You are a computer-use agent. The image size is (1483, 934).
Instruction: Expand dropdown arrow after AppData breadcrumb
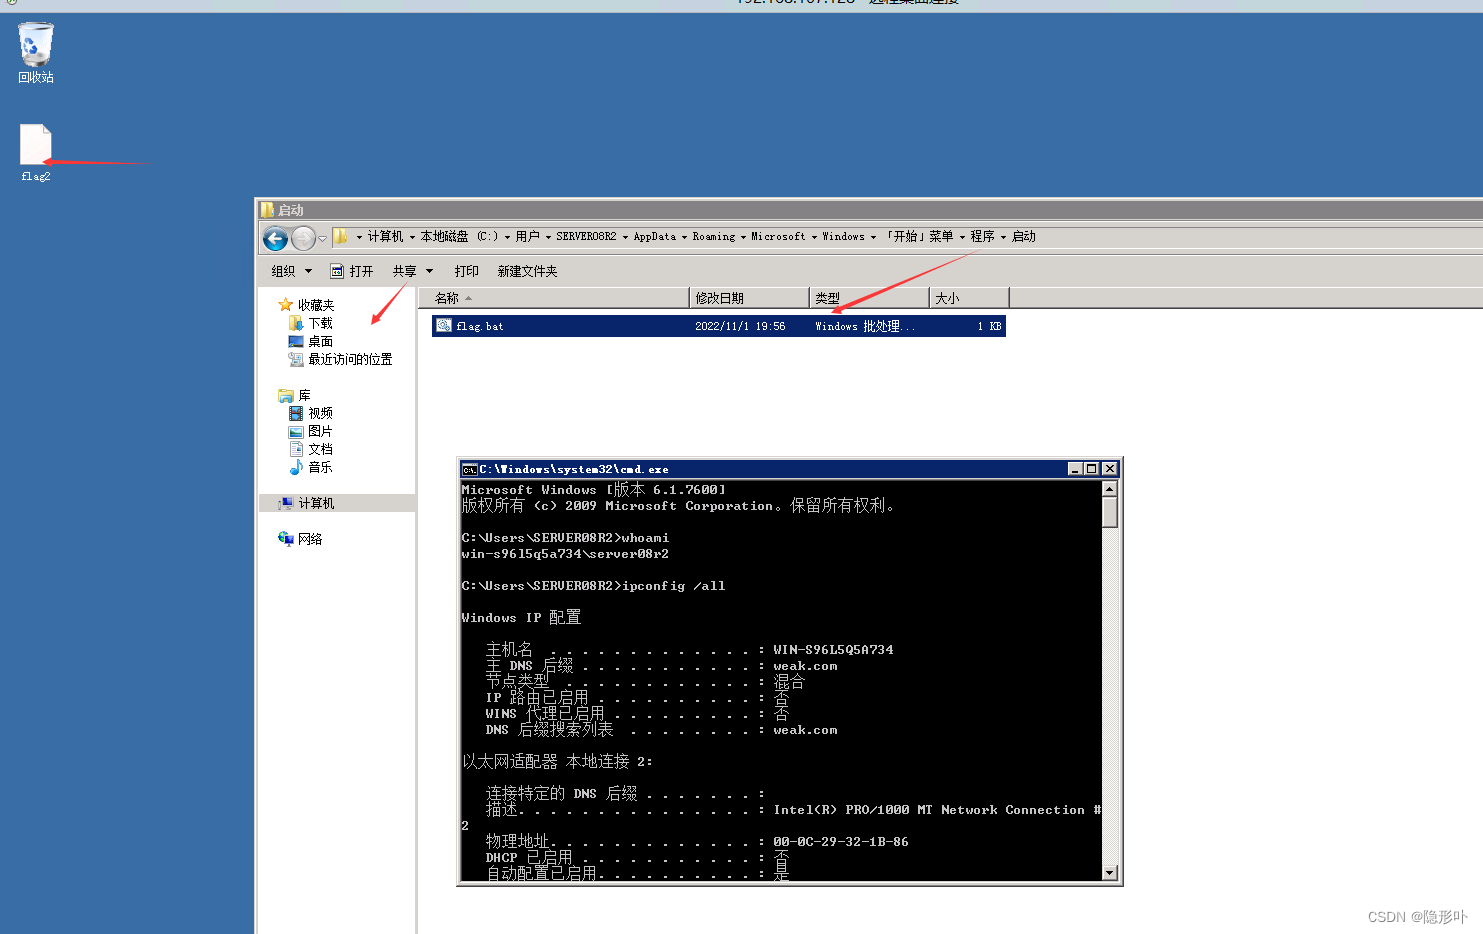point(684,238)
